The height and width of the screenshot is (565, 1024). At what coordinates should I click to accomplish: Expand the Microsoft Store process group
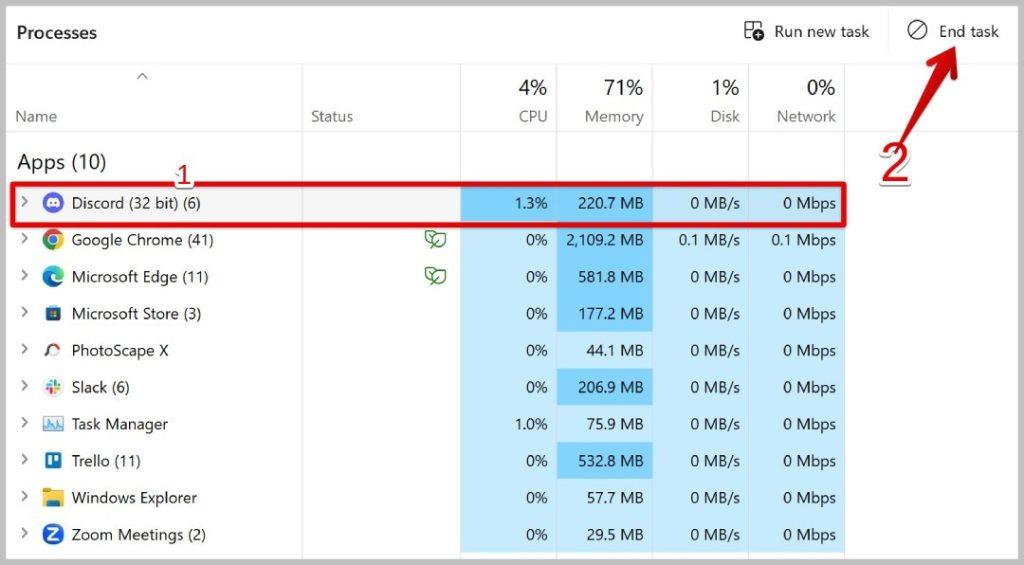[x=24, y=312]
